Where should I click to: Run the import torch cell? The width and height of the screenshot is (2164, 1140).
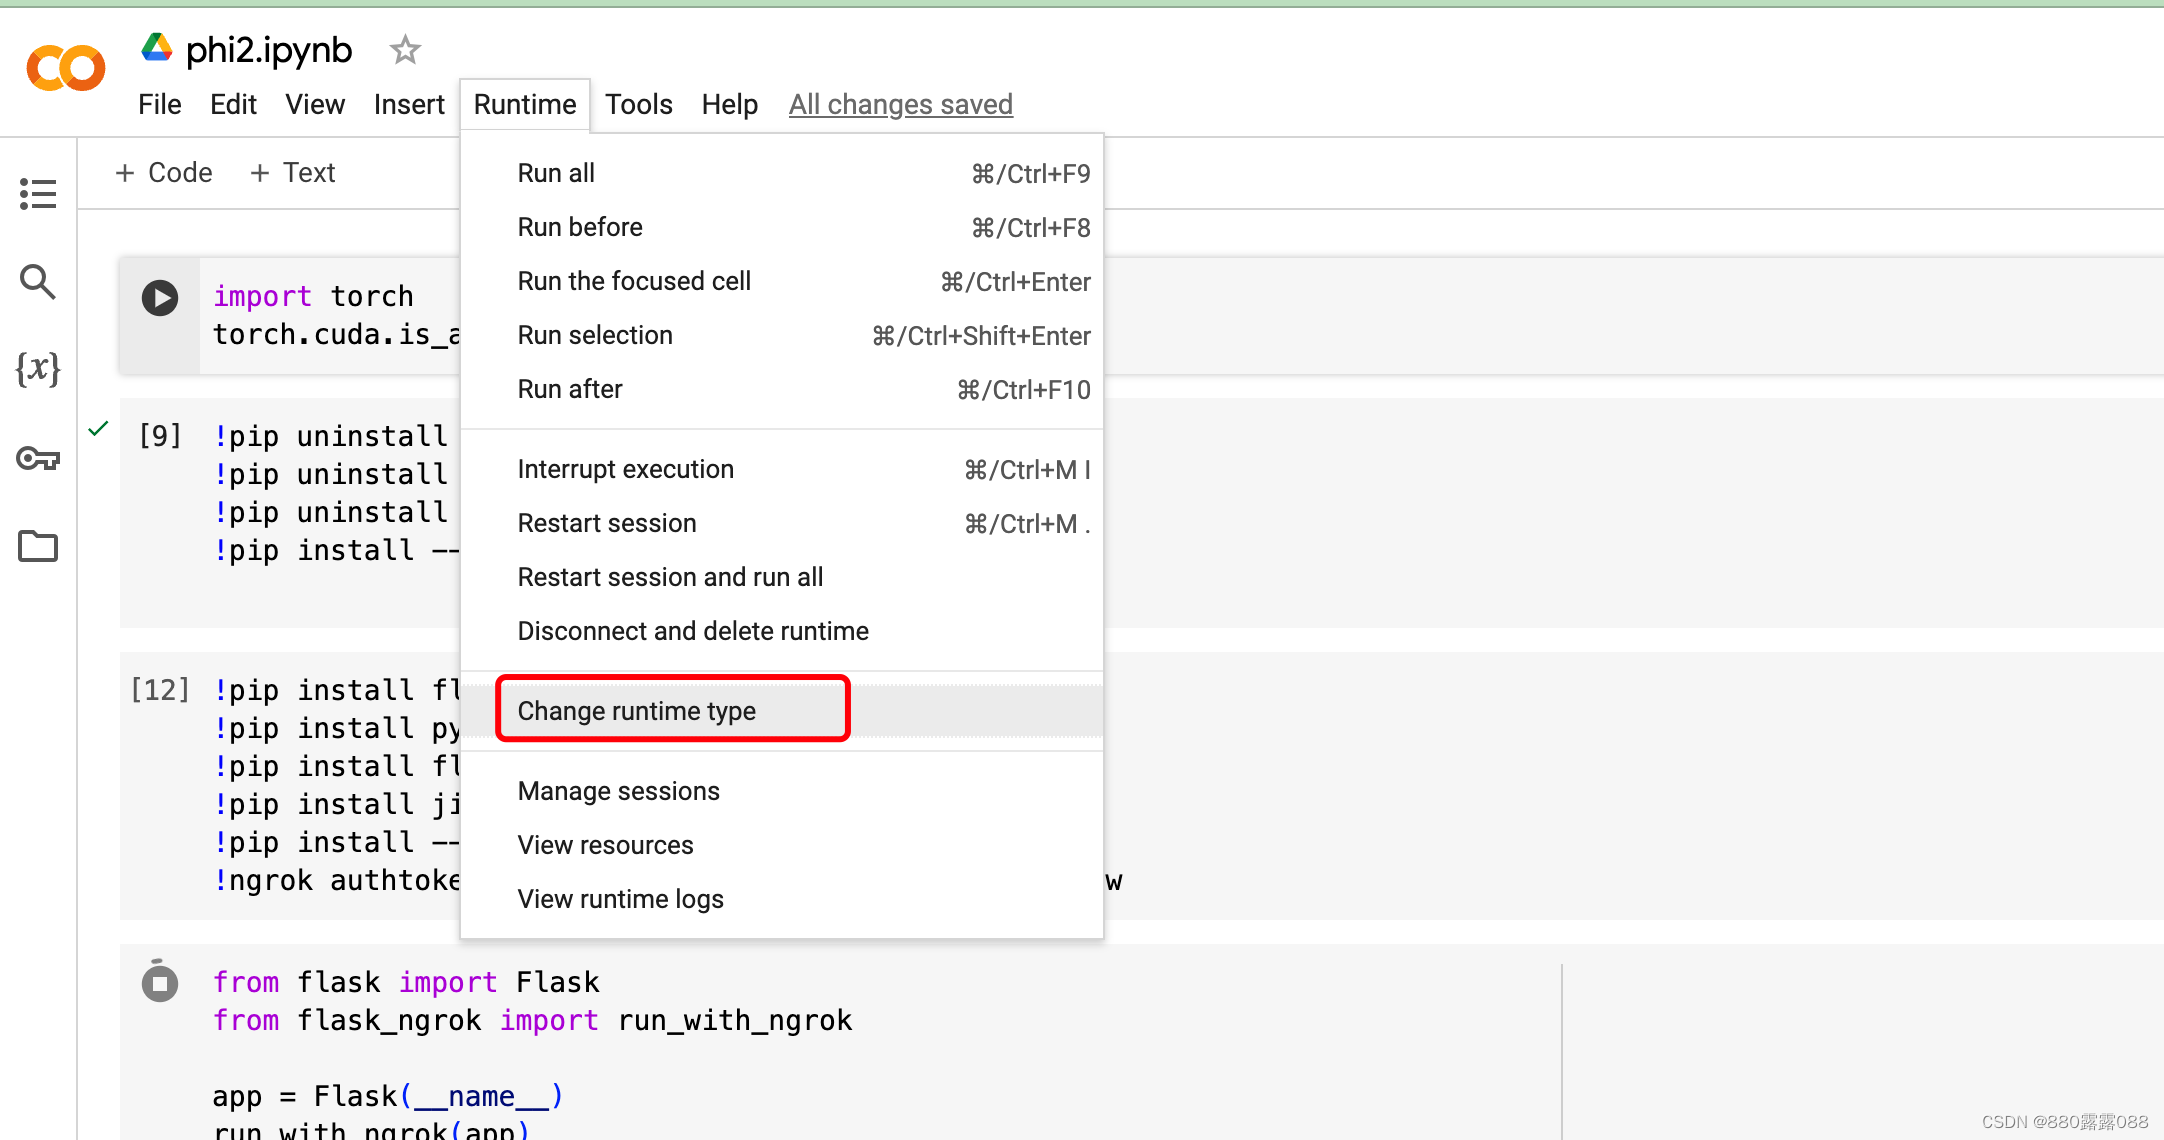160,298
